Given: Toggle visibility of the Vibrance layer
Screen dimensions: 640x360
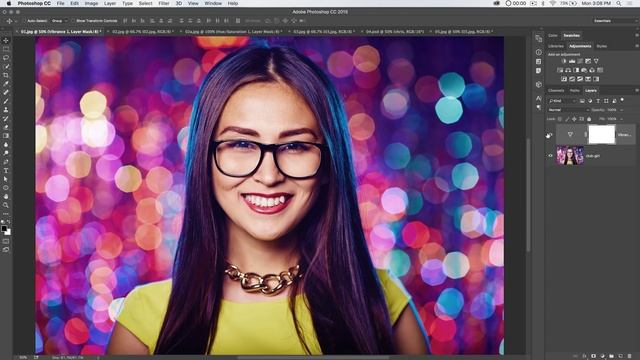Looking at the screenshot, I should coord(550,135).
